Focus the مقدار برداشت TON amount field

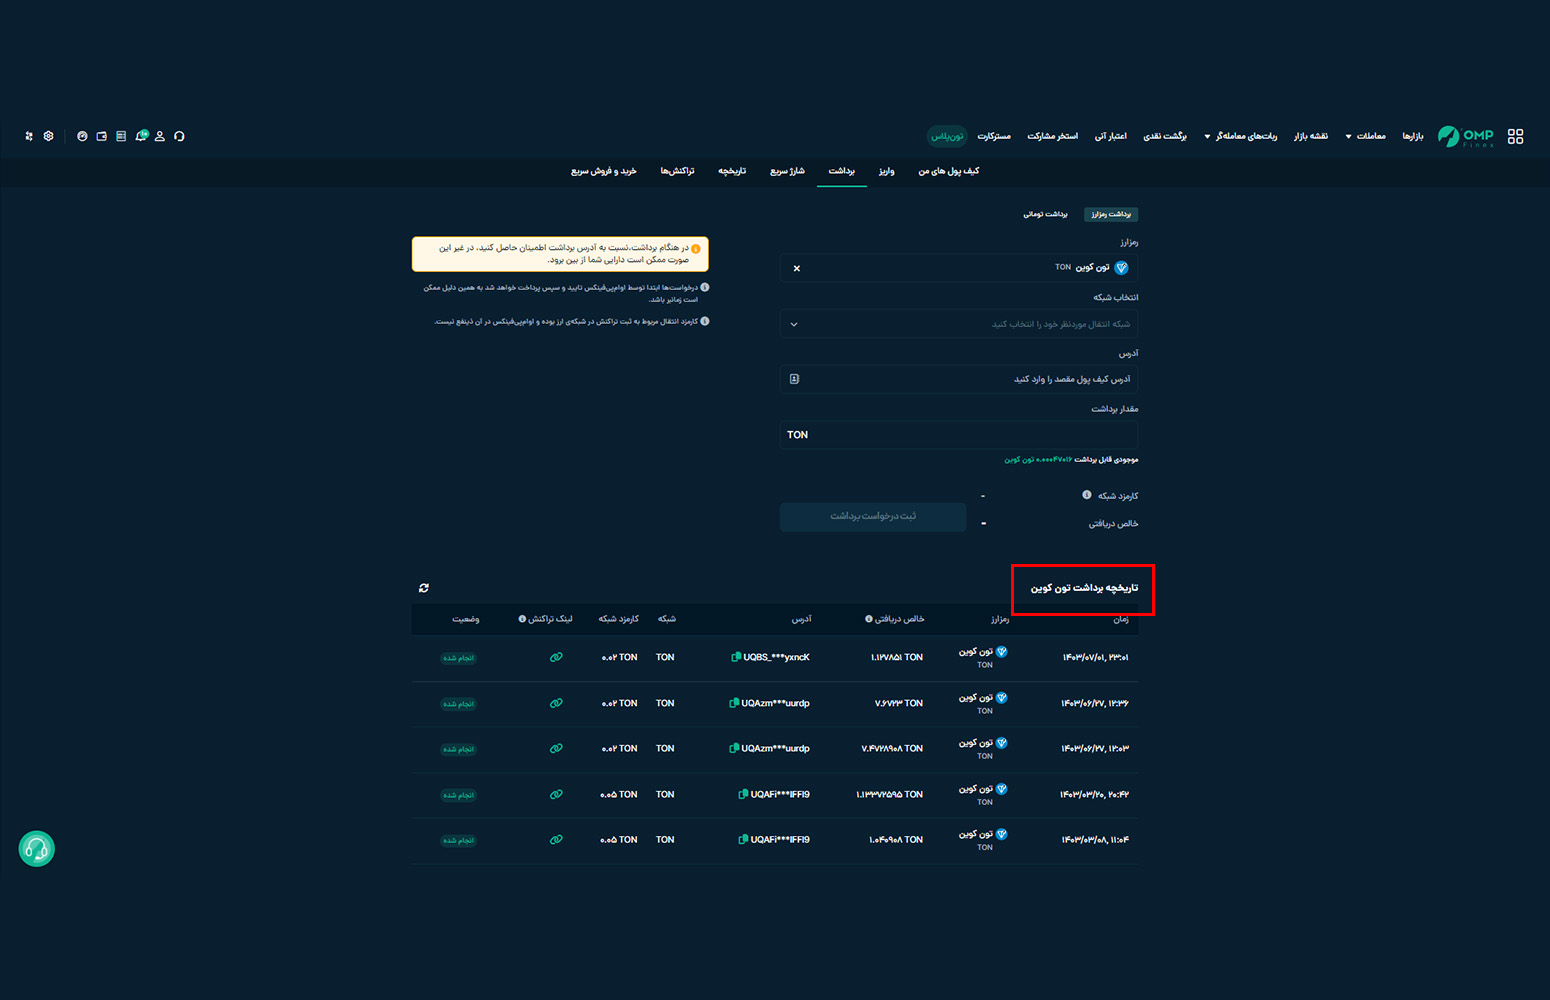point(959,435)
